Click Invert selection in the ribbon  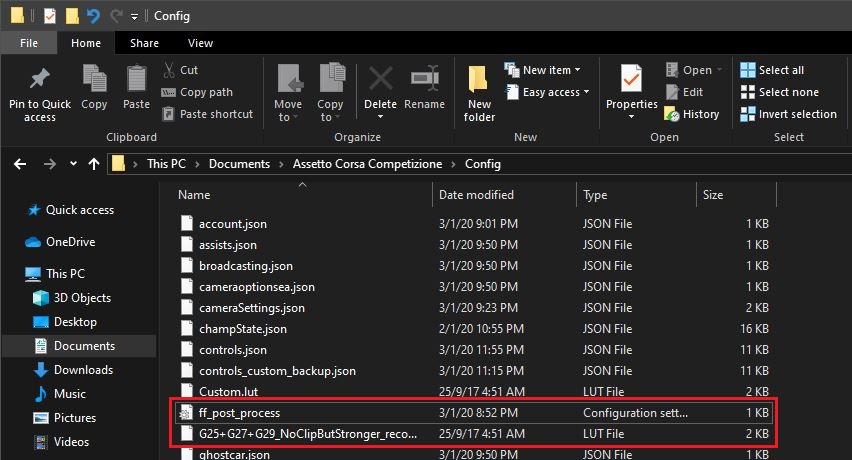(788, 114)
